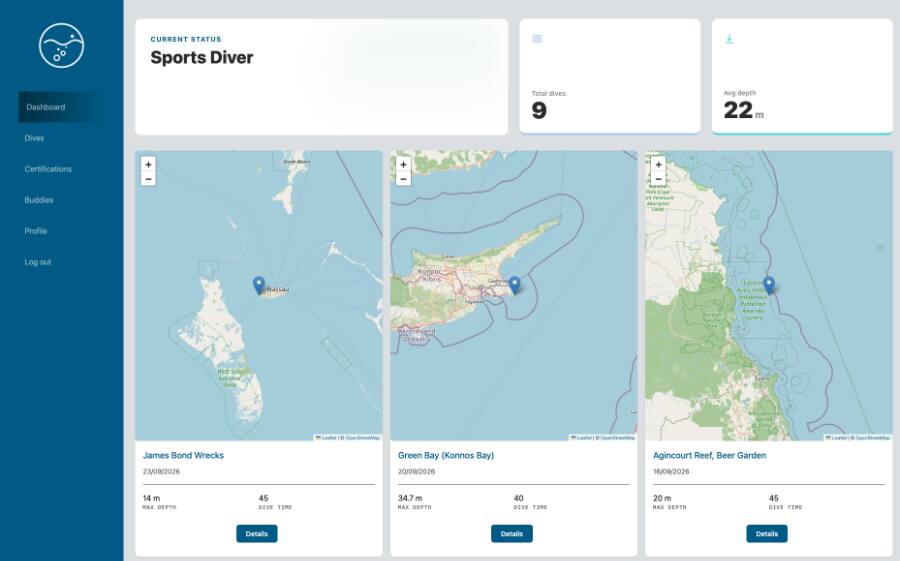
Task: Click the Avg depth download-arrow icon
Action: click(729, 38)
